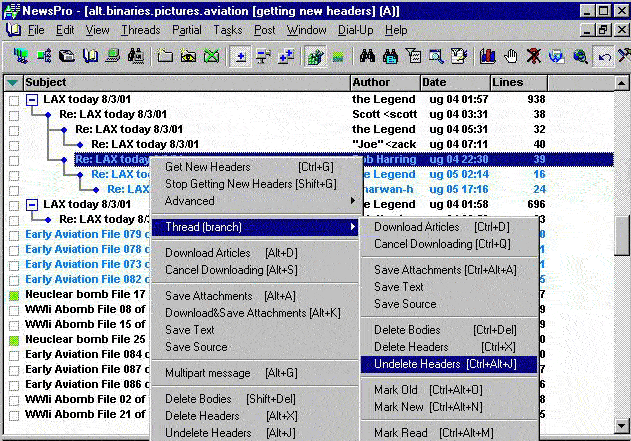Screen dimensions: 631x441
Task: Click the bar chart icon in toolbar
Action: pos(488,56)
